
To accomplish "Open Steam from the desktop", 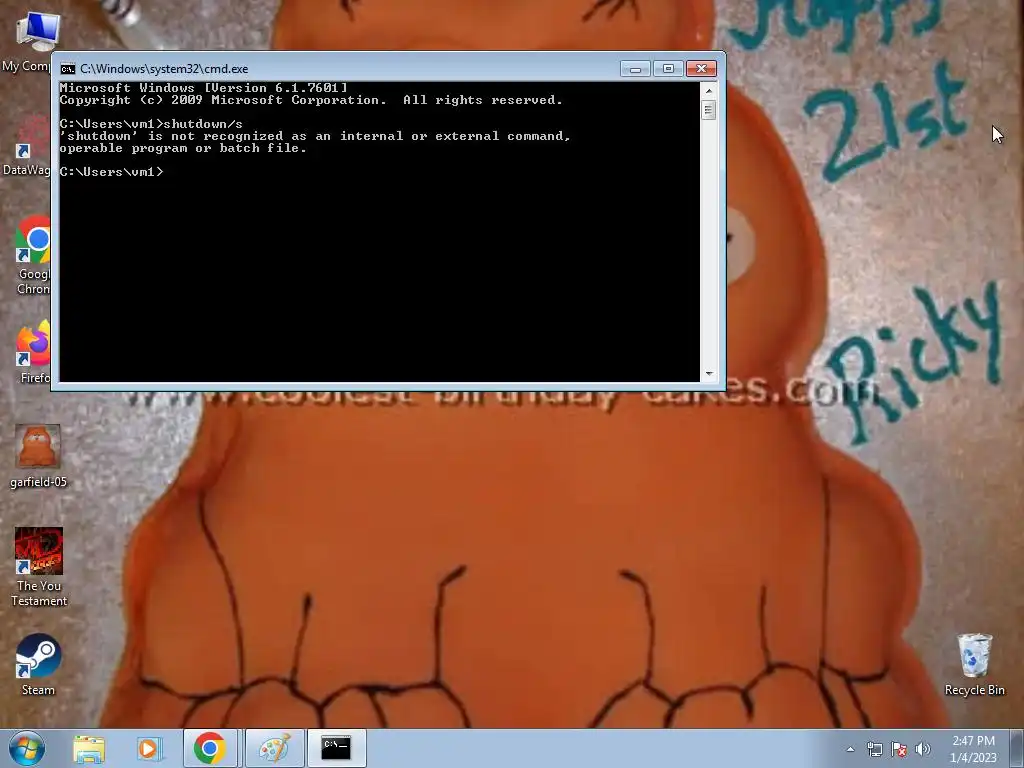I will (x=38, y=664).
